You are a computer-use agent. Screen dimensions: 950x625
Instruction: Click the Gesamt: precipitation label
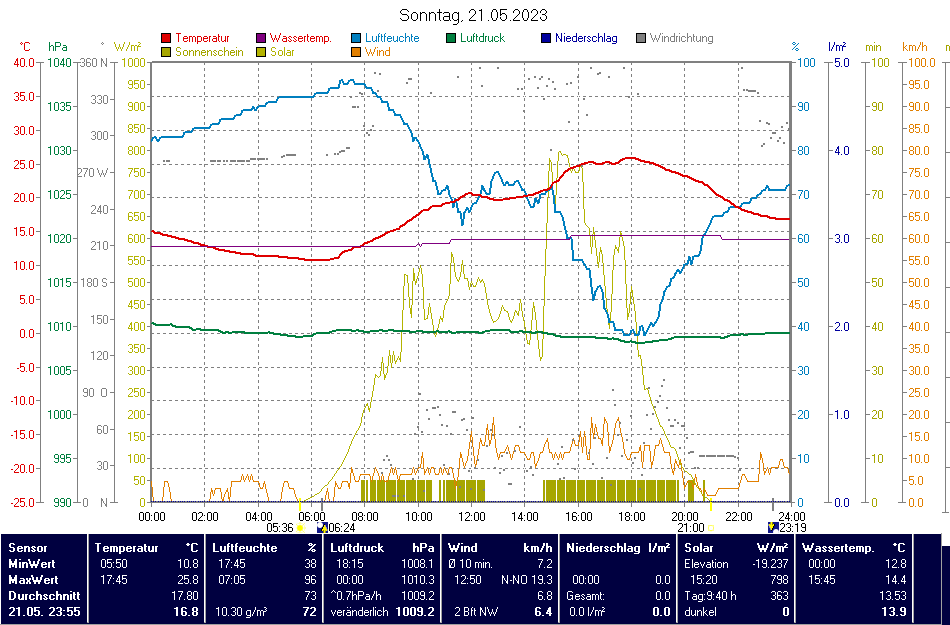click(586, 596)
